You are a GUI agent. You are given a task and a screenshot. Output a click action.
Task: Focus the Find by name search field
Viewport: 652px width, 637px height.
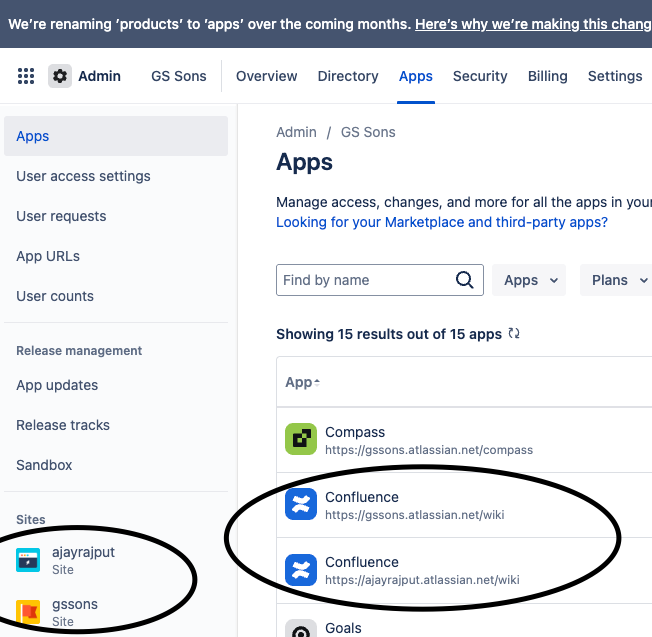click(380, 280)
